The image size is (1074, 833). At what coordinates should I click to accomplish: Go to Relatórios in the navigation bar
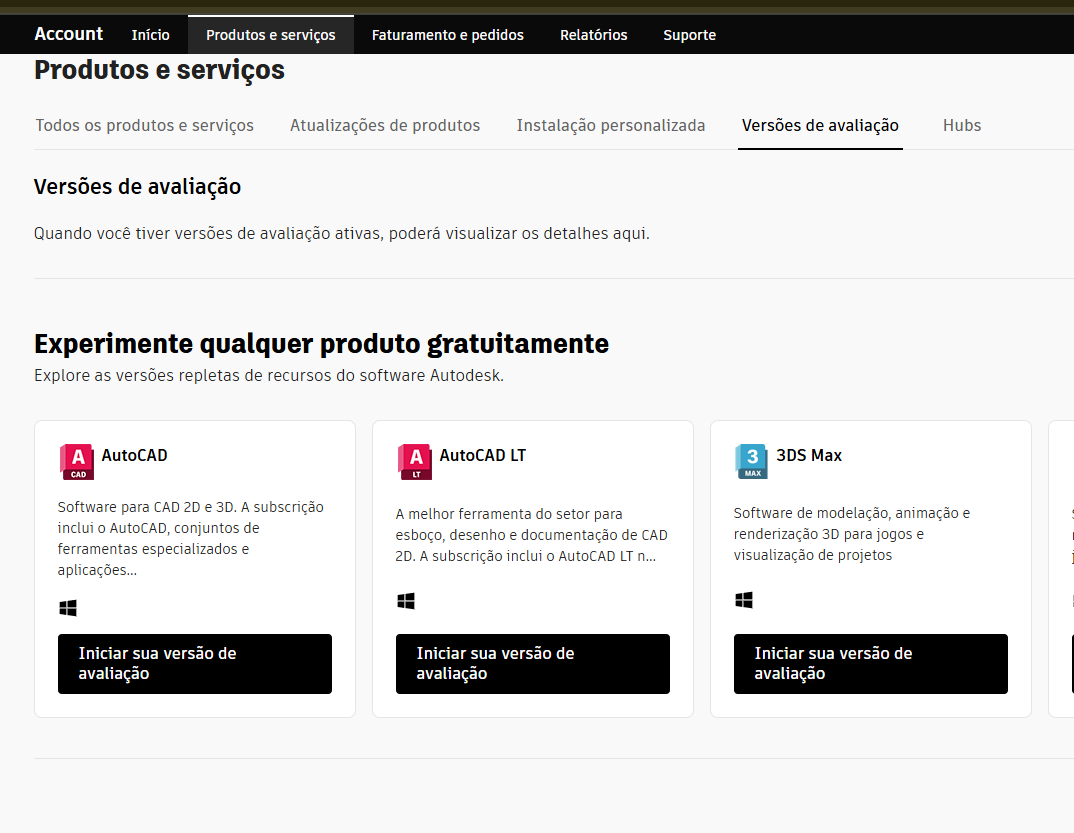pyautogui.click(x=594, y=35)
